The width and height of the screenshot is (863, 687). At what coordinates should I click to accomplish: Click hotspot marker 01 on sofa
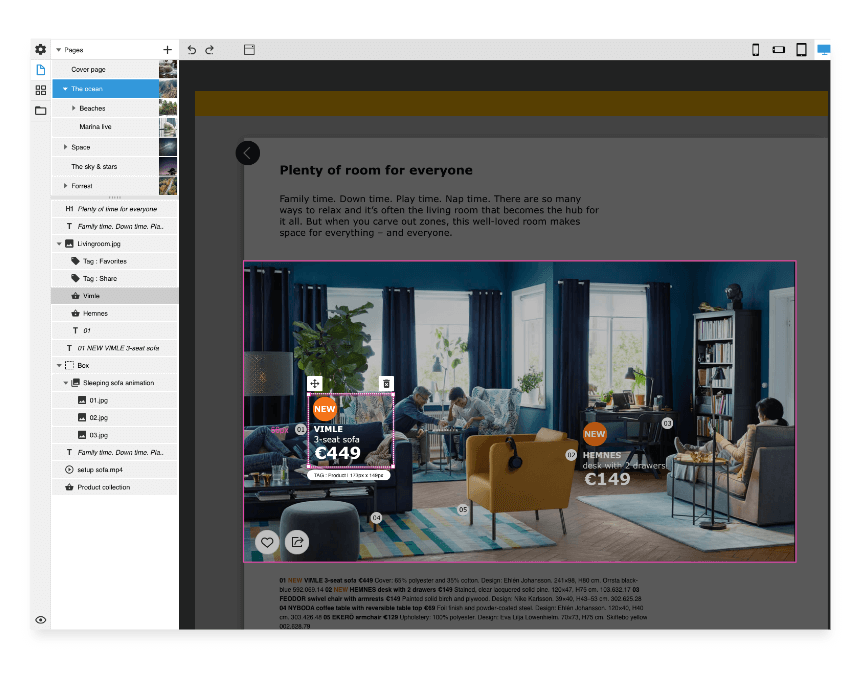click(301, 429)
